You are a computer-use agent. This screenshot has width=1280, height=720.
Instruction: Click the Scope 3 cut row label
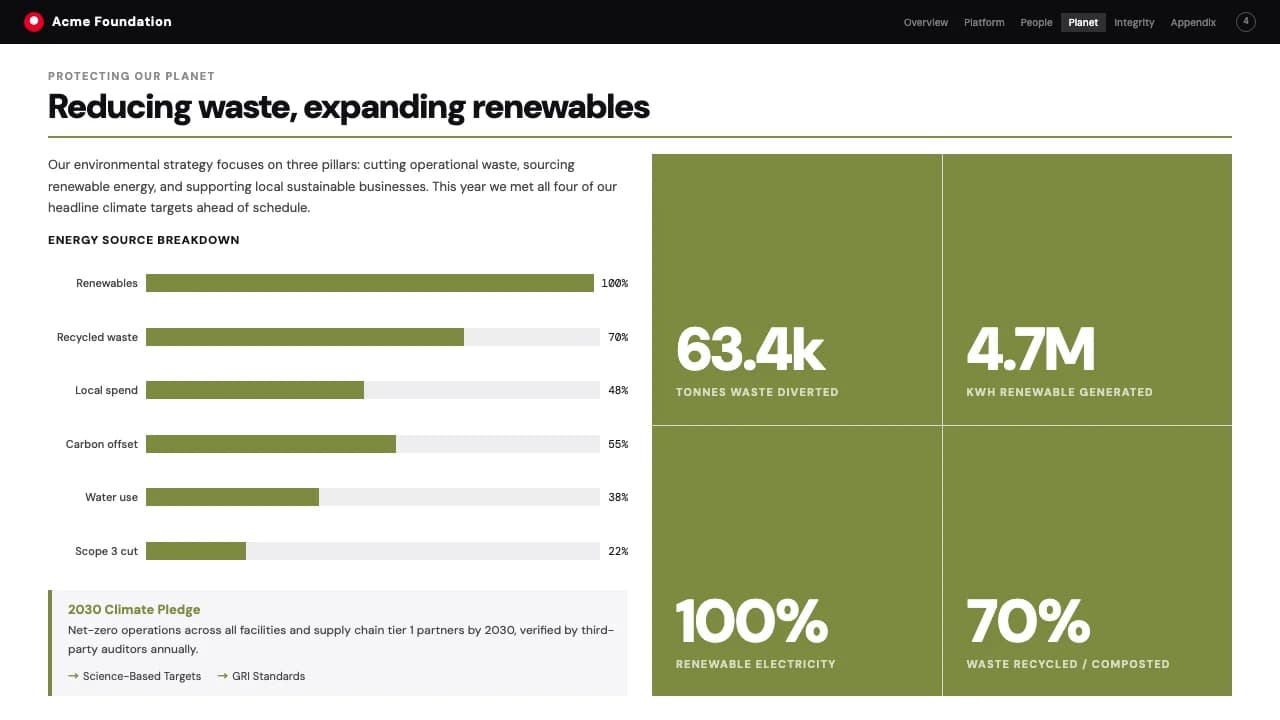click(106, 551)
